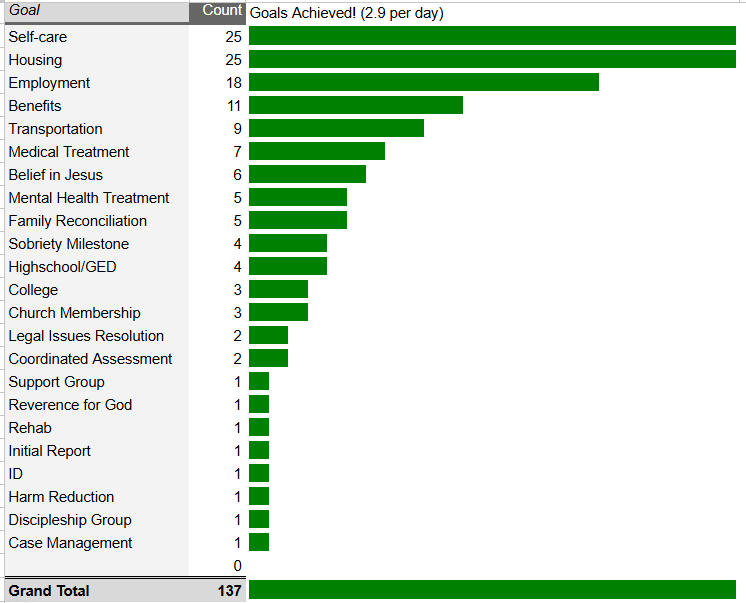Click the count 11 for Benefits
Image resolution: width=746 pixels, height=603 pixels.
tap(234, 106)
